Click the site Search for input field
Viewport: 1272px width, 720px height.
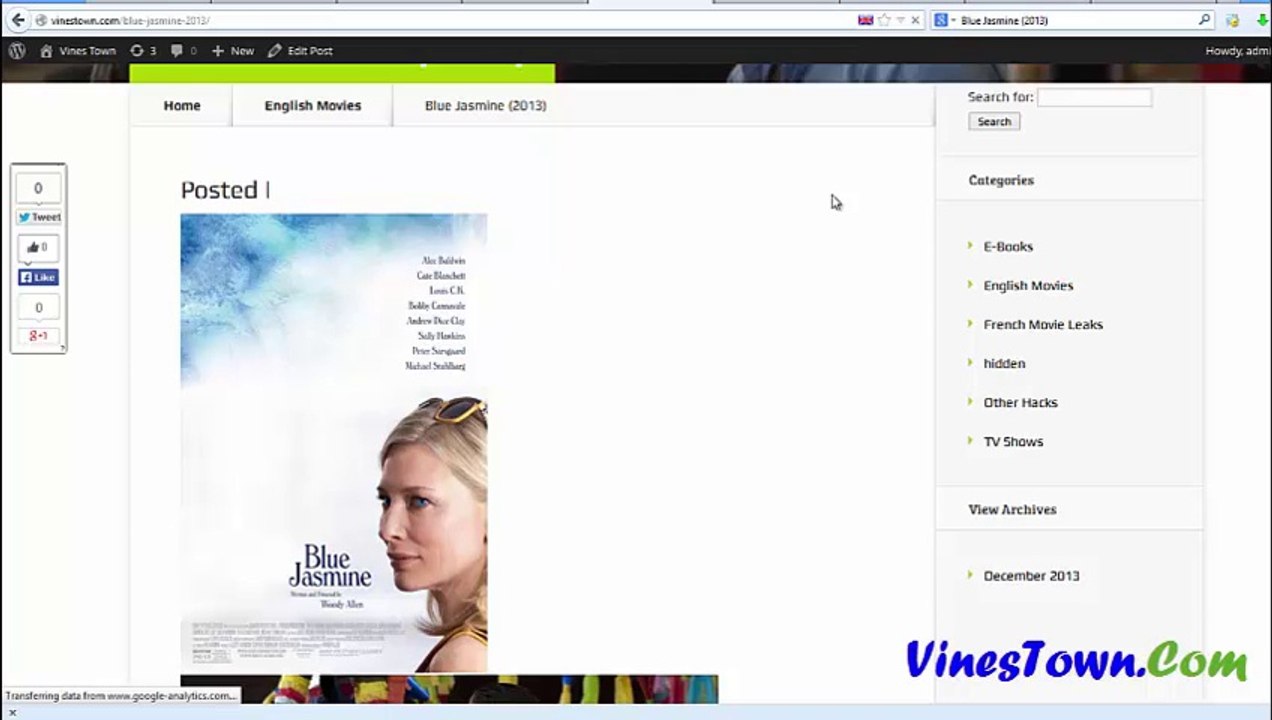[x=1094, y=97]
